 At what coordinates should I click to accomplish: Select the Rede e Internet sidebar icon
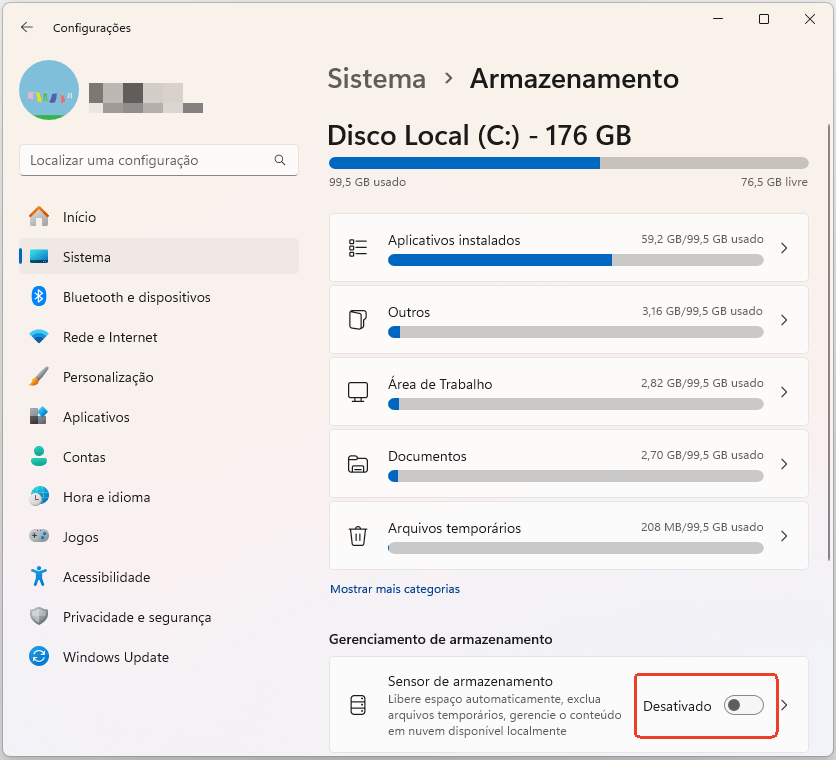37,337
